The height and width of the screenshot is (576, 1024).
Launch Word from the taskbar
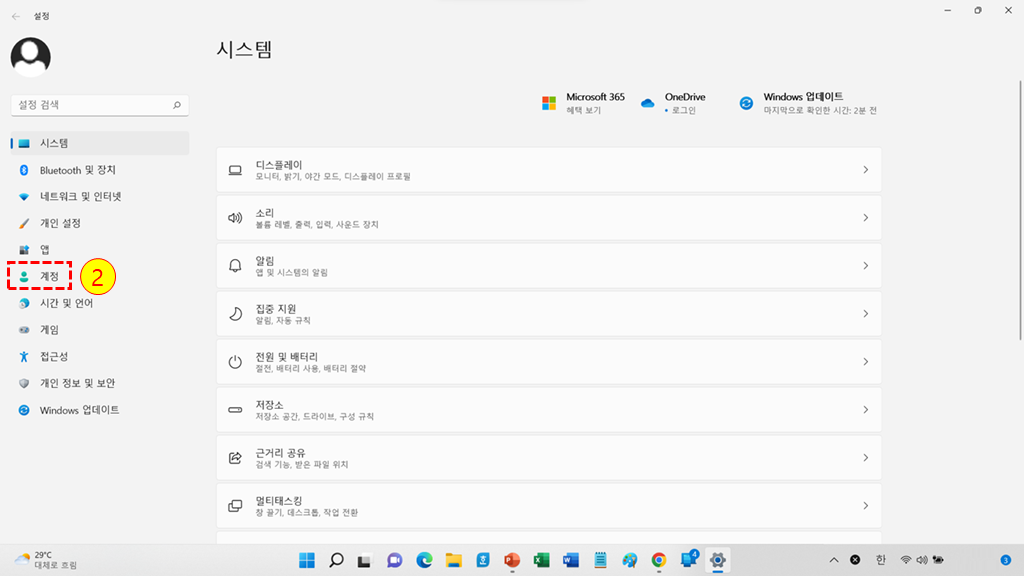coord(571,560)
